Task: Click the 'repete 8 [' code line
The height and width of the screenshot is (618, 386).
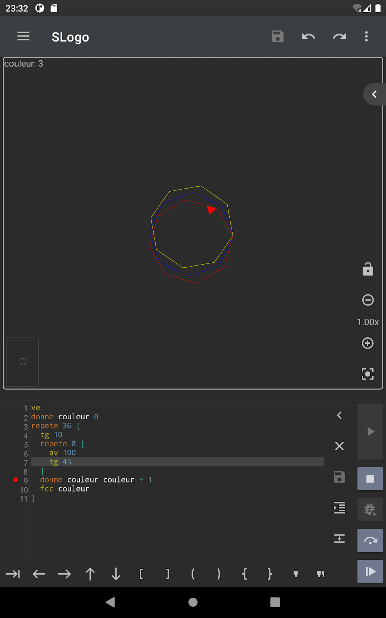Action: point(62,444)
